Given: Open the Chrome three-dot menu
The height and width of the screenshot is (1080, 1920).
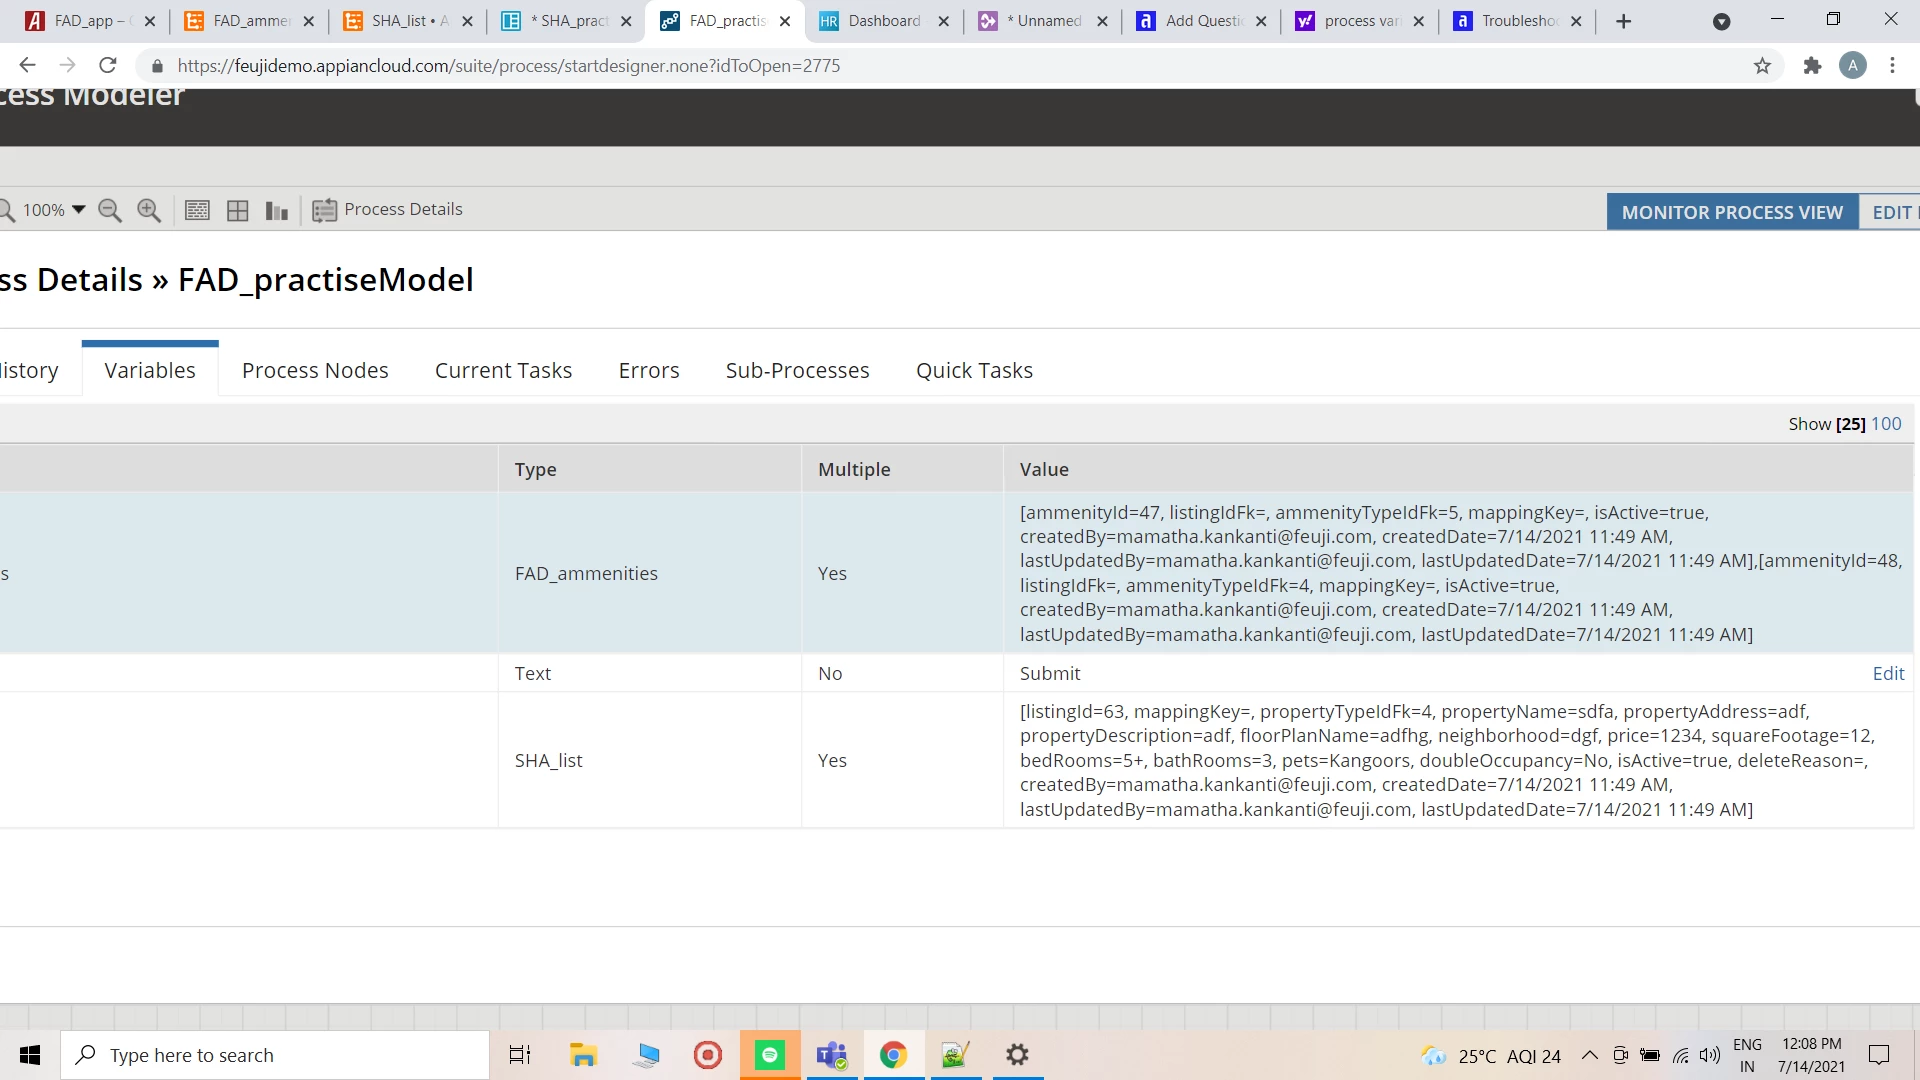Looking at the screenshot, I should (1892, 66).
